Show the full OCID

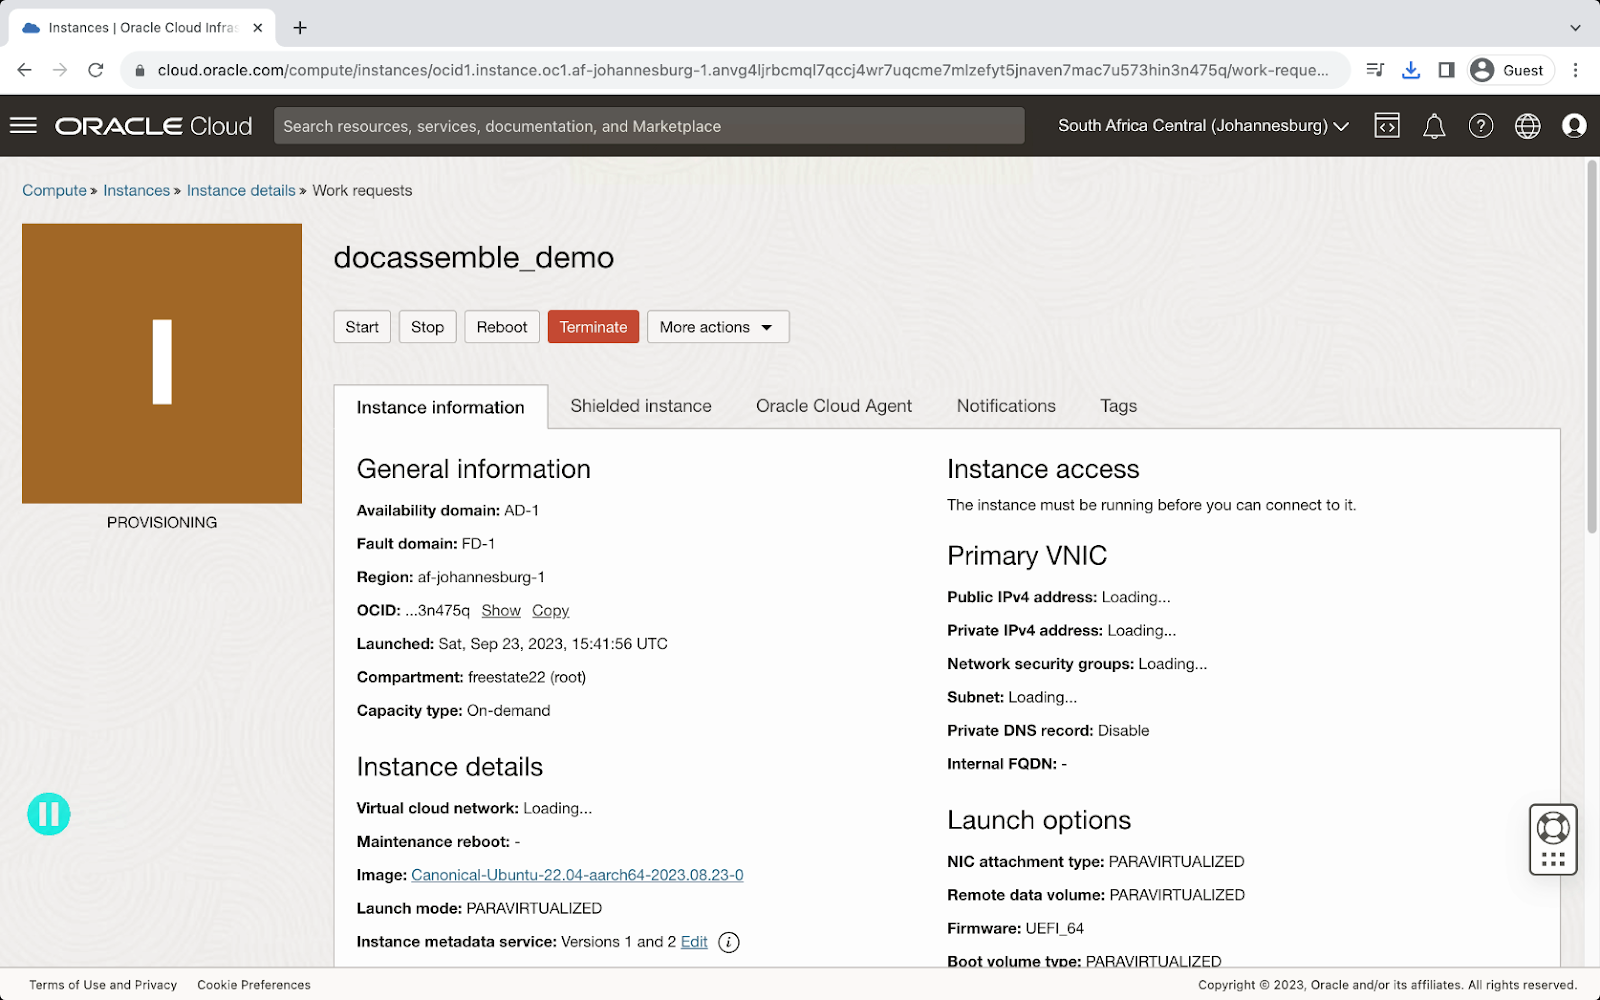(501, 610)
